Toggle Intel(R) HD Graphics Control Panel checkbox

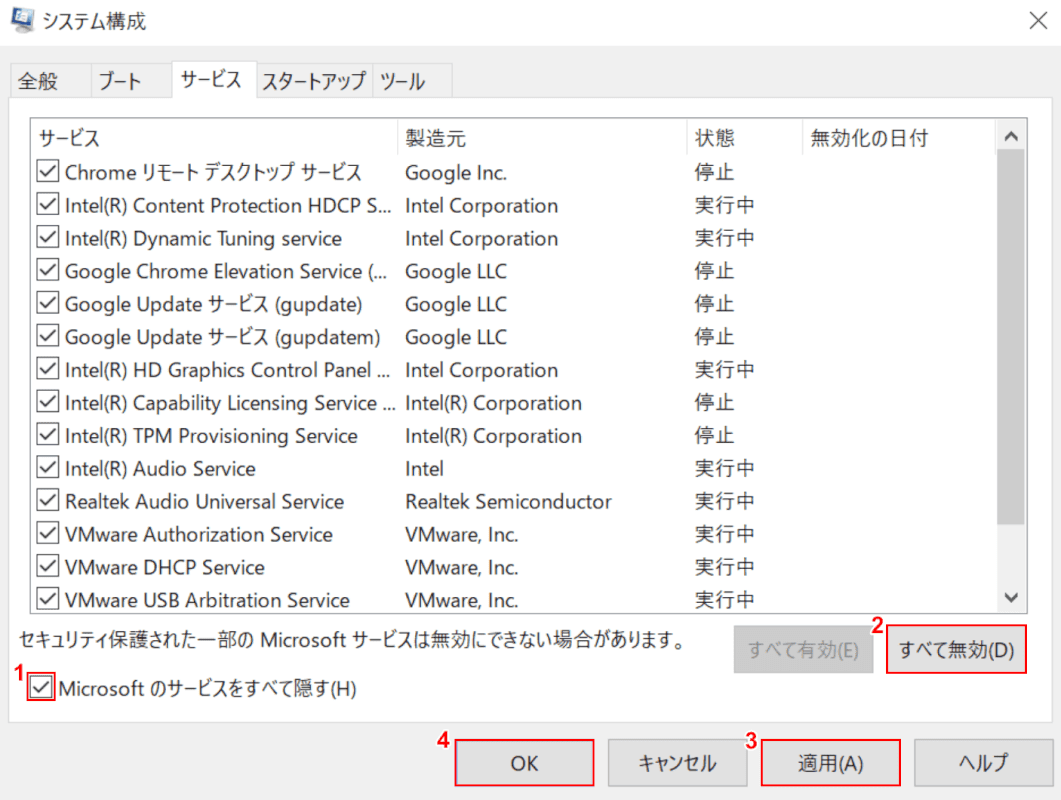tap(47, 369)
